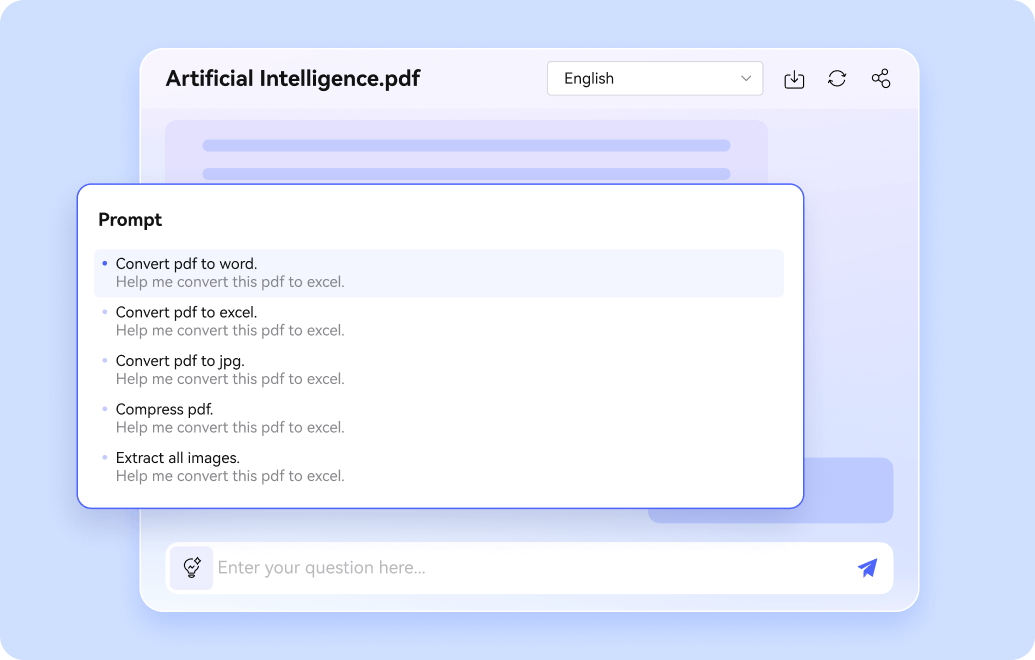Choose the "Convert pdf to excel." prompt
The height and width of the screenshot is (660, 1035).
pos(187,312)
